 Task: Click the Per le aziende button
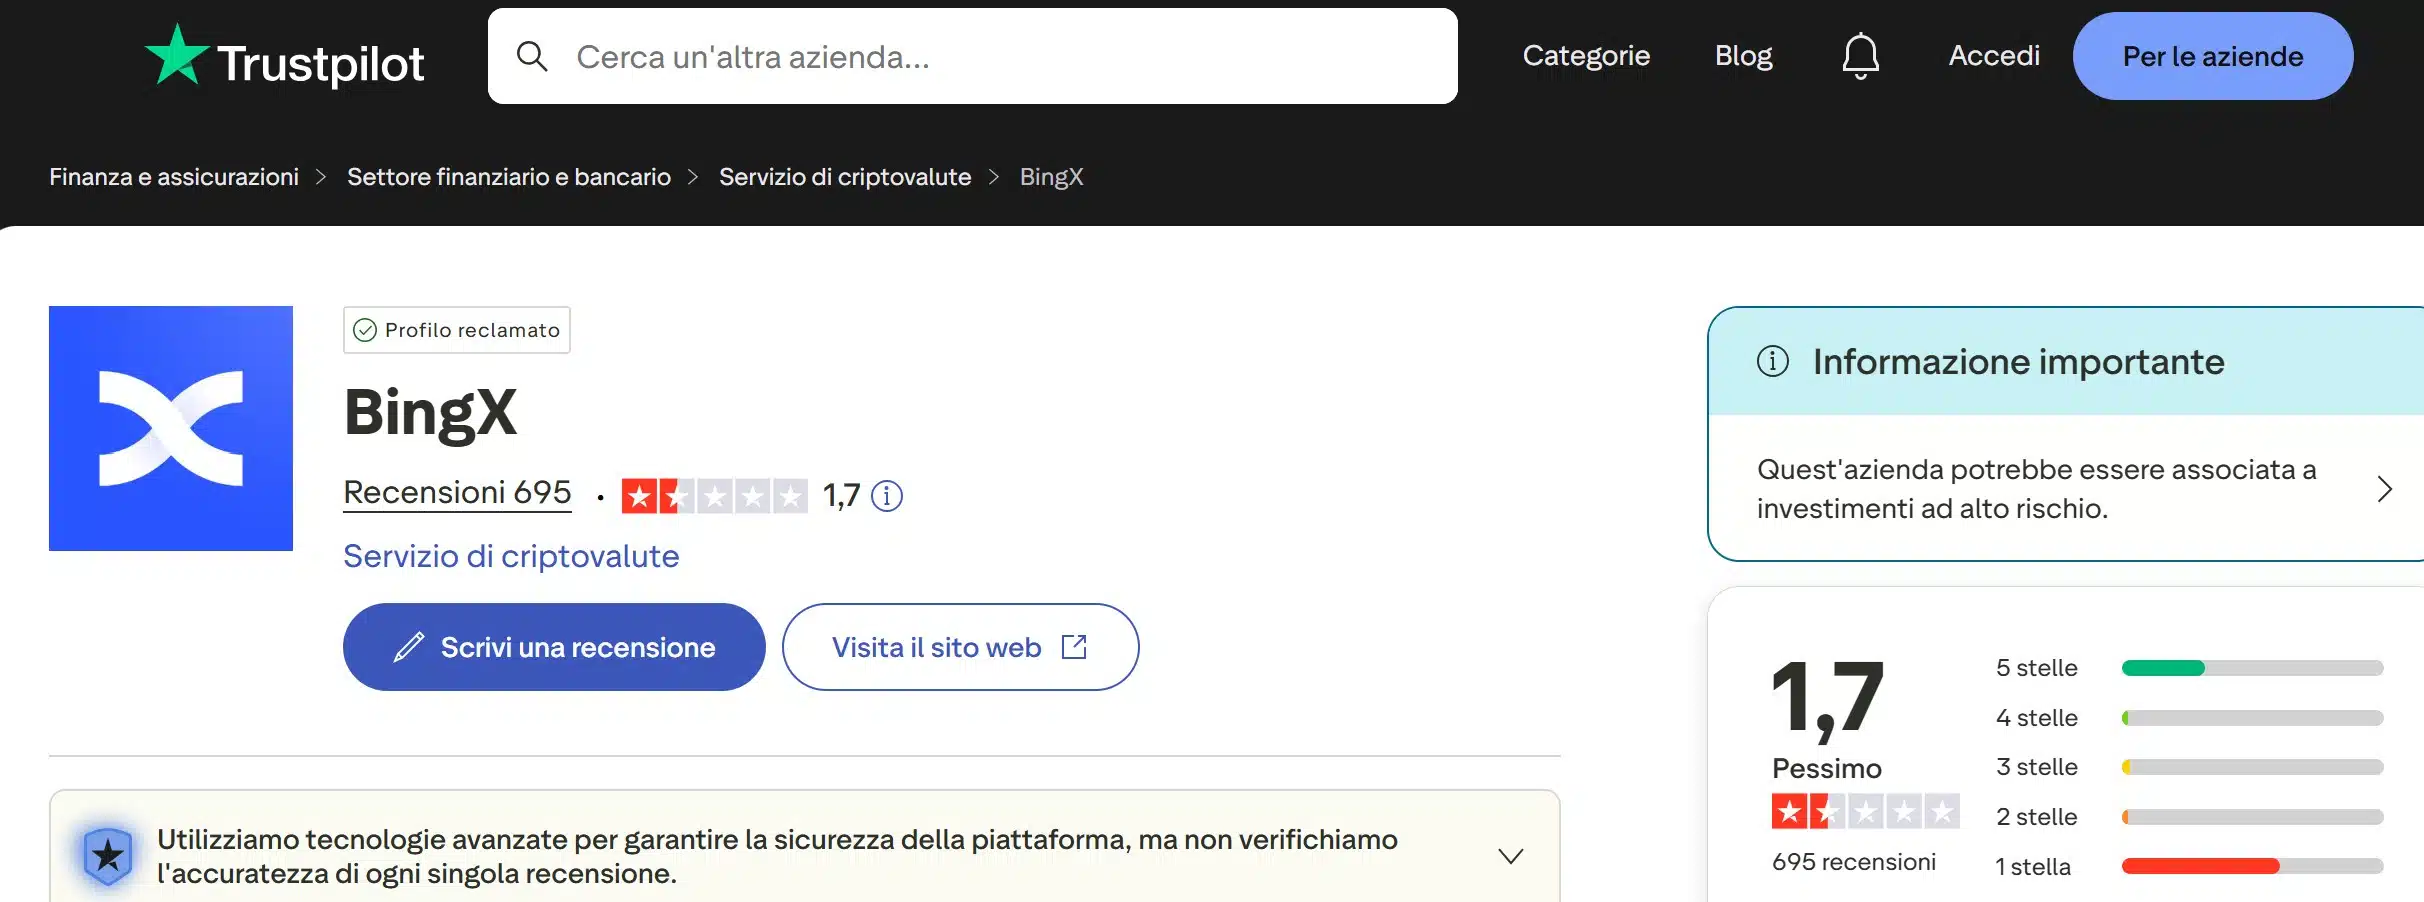pyautogui.click(x=2211, y=55)
